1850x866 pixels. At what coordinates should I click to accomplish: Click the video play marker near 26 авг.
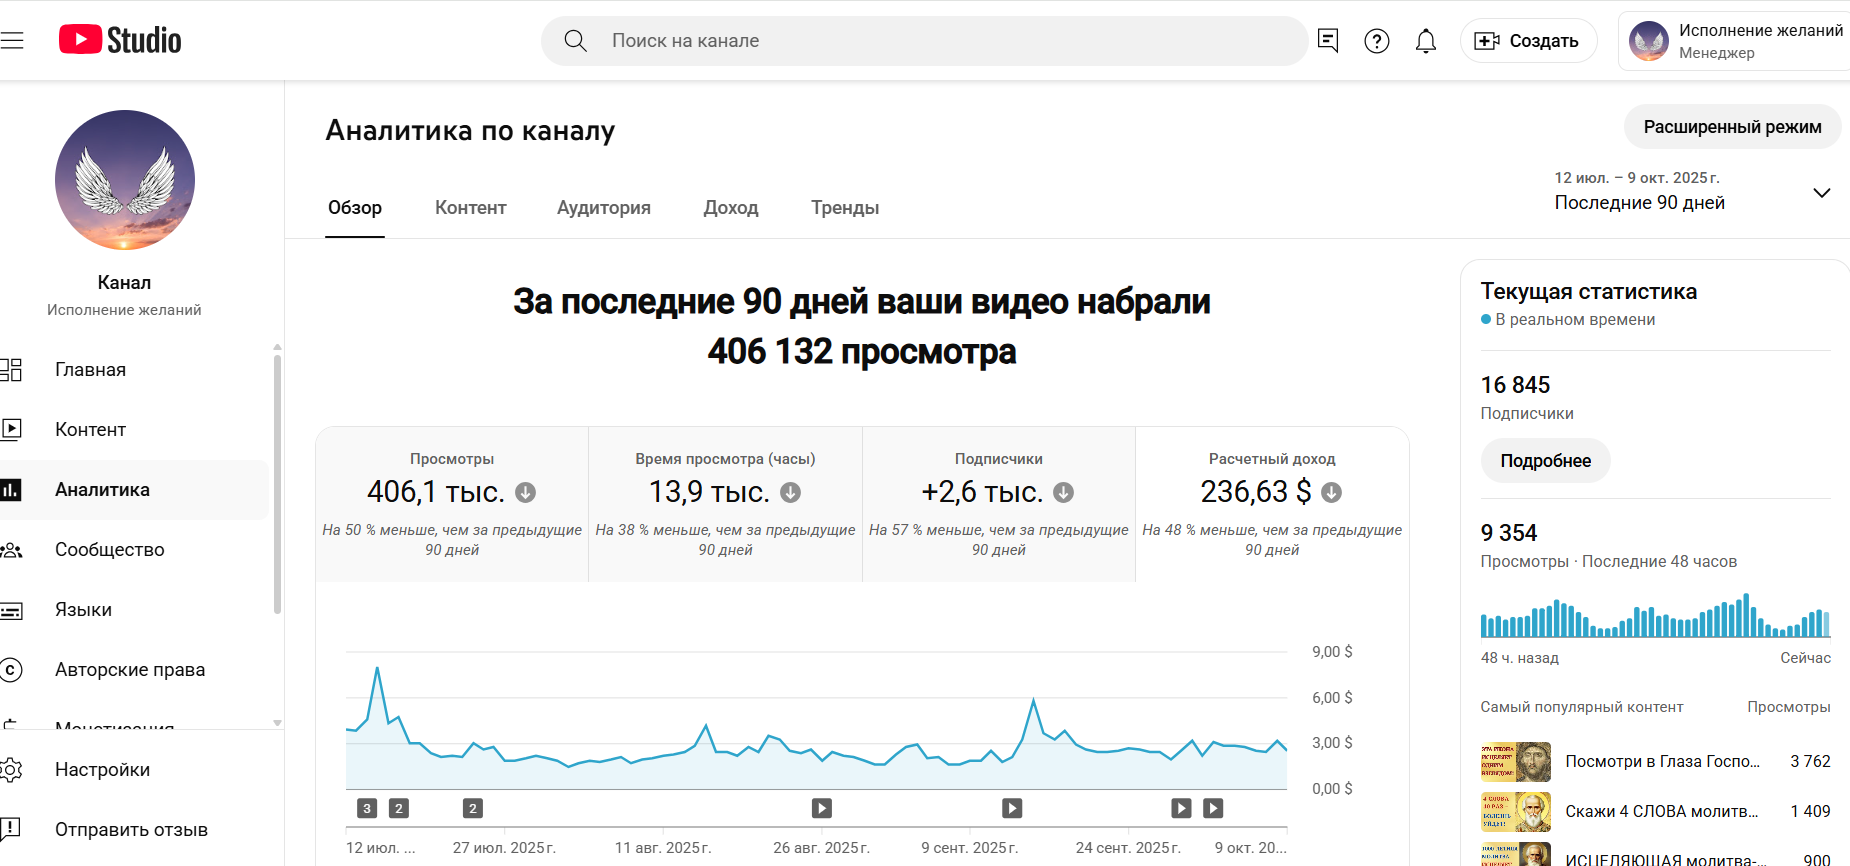[822, 808]
